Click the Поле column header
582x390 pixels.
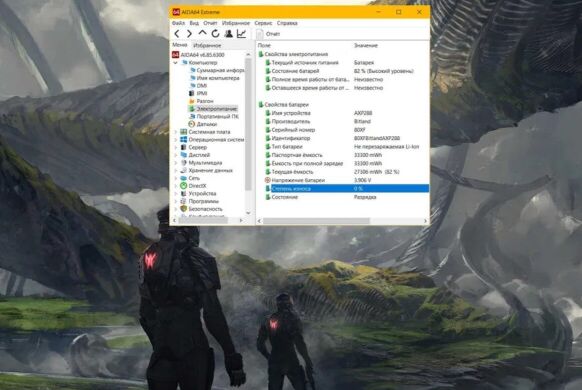[264, 45]
